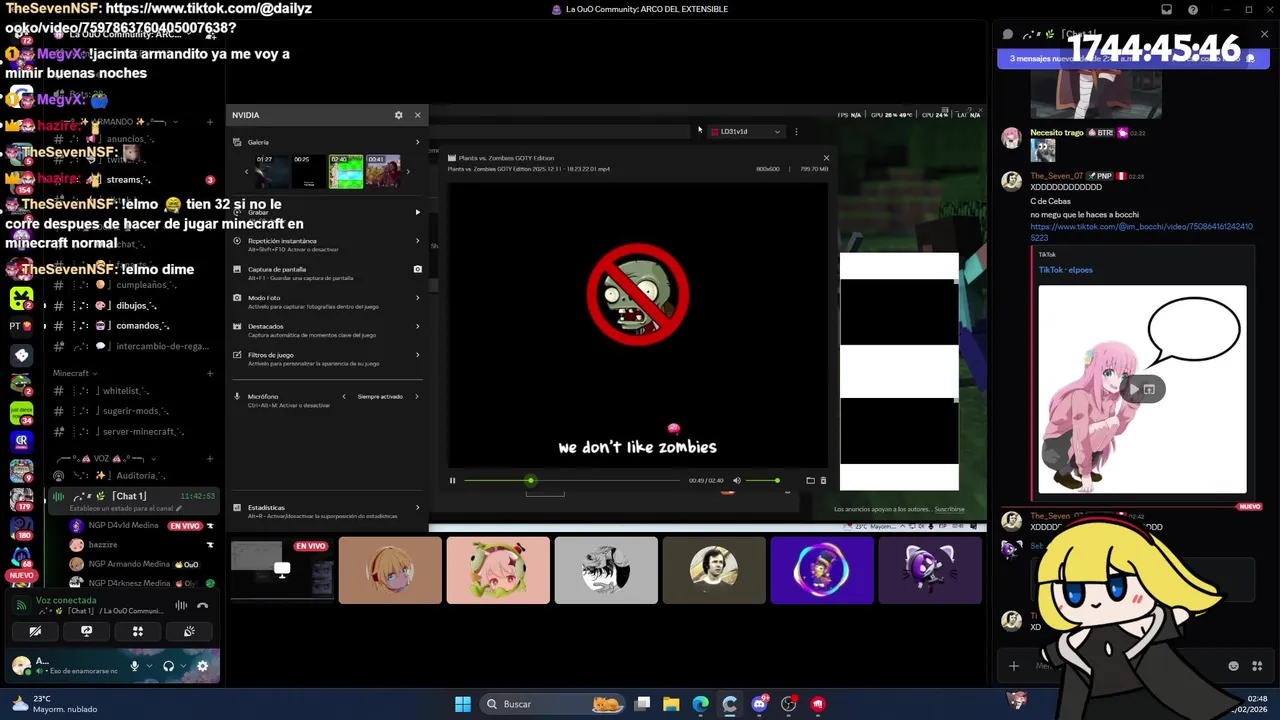Expand the Galería section arrow
The height and width of the screenshot is (720, 1280).
click(x=417, y=142)
